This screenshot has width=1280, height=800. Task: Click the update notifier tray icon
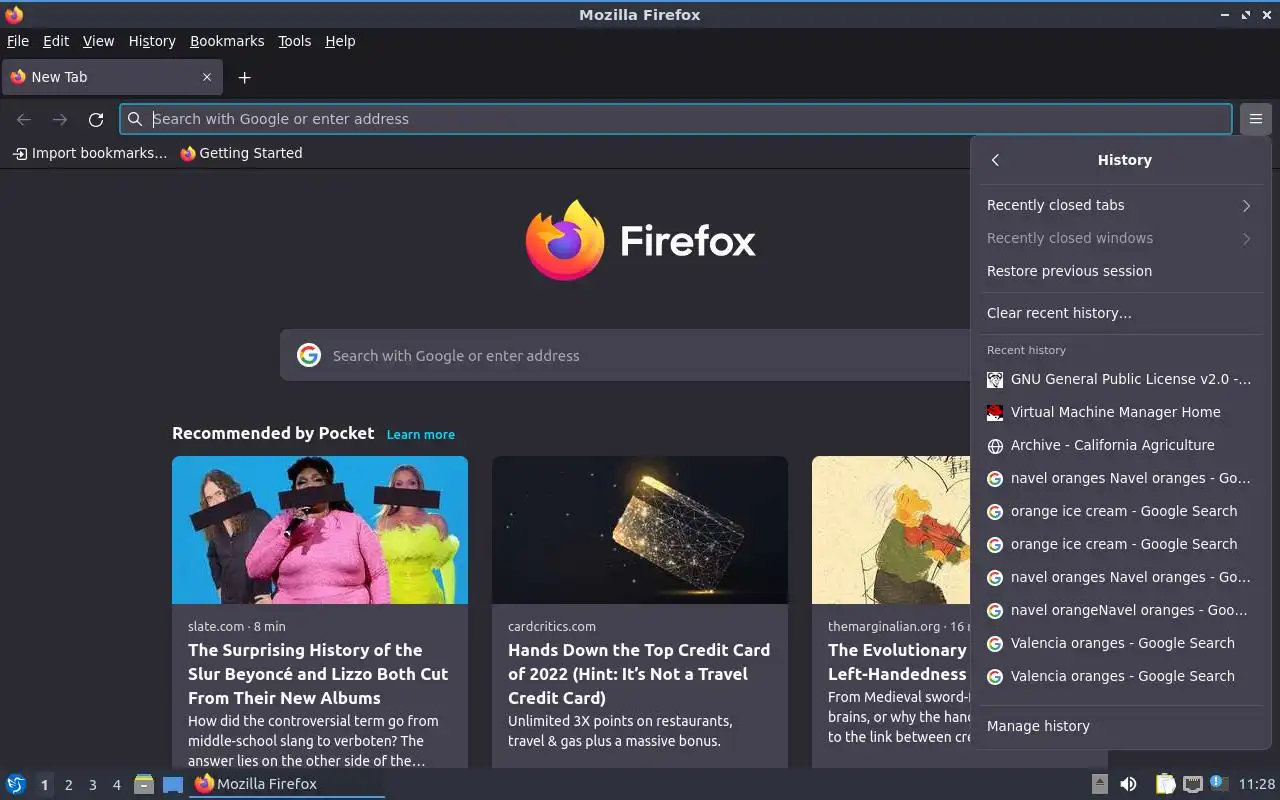tap(1218, 783)
